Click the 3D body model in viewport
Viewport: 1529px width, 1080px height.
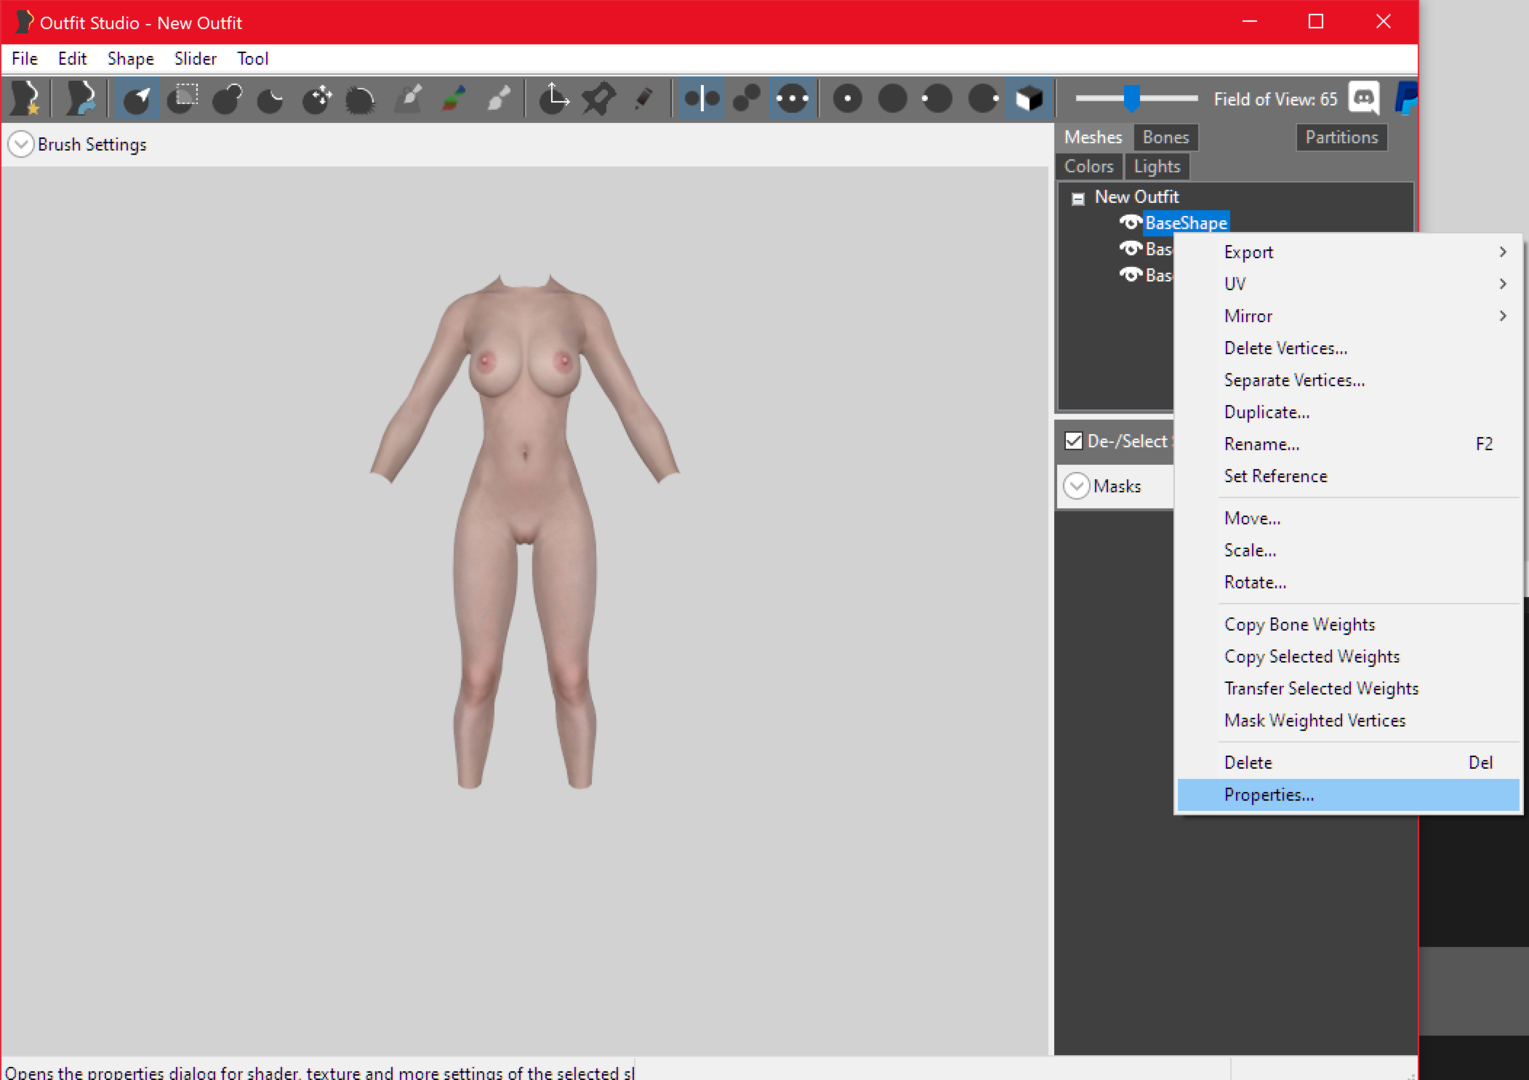click(x=524, y=530)
